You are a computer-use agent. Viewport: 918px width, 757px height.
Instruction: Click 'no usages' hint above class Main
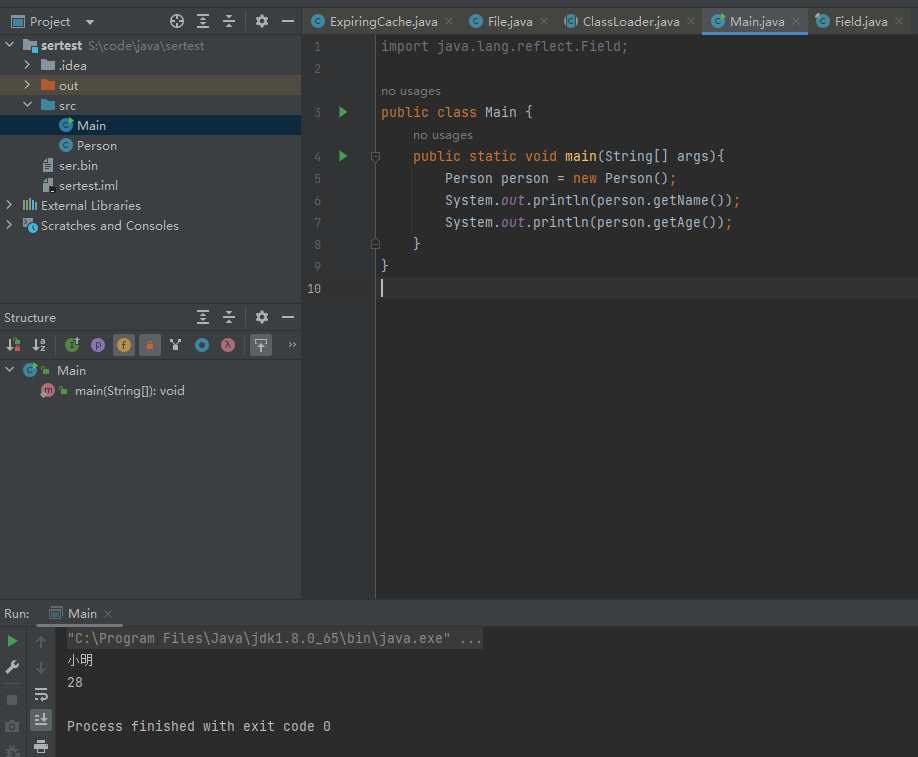tap(411, 91)
